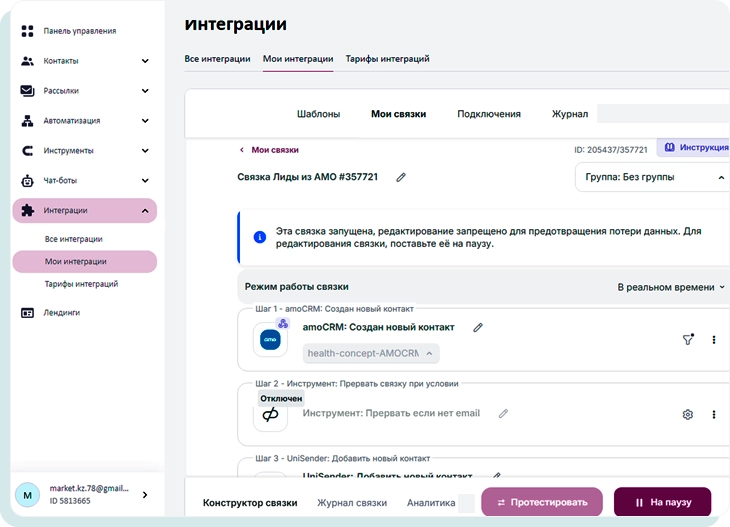Switch to the Все интеграции top tab
This screenshot has height=527, width=730.
(217, 59)
